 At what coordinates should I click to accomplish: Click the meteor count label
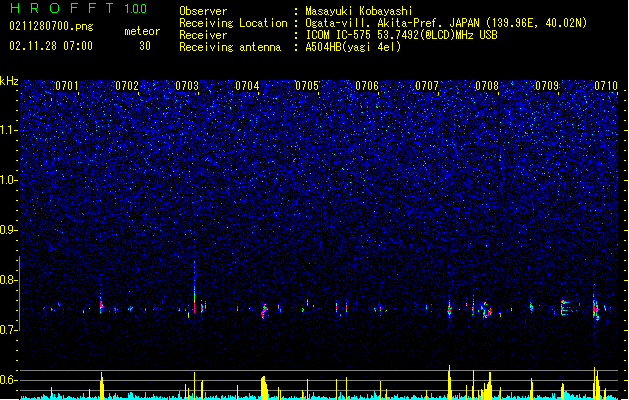click(x=142, y=31)
